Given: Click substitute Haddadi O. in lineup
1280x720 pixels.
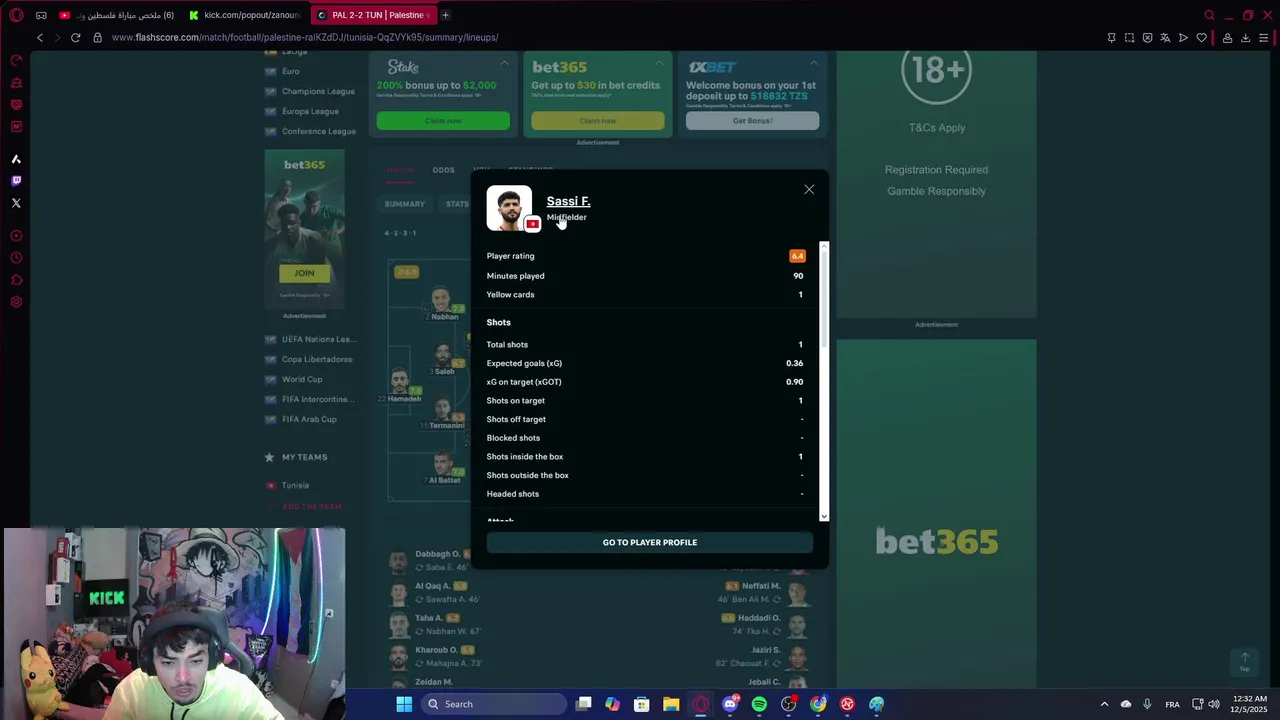Looking at the screenshot, I should 759,618.
